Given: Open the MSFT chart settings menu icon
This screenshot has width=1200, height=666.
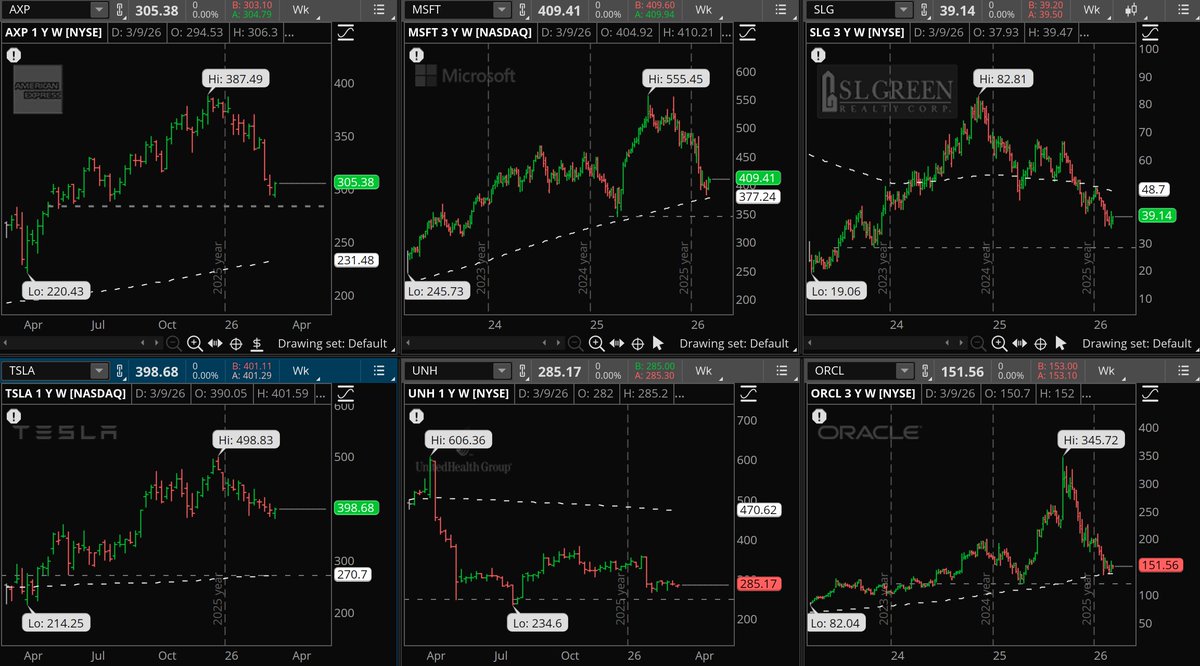Looking at the screenshot, I should point(781,10).
